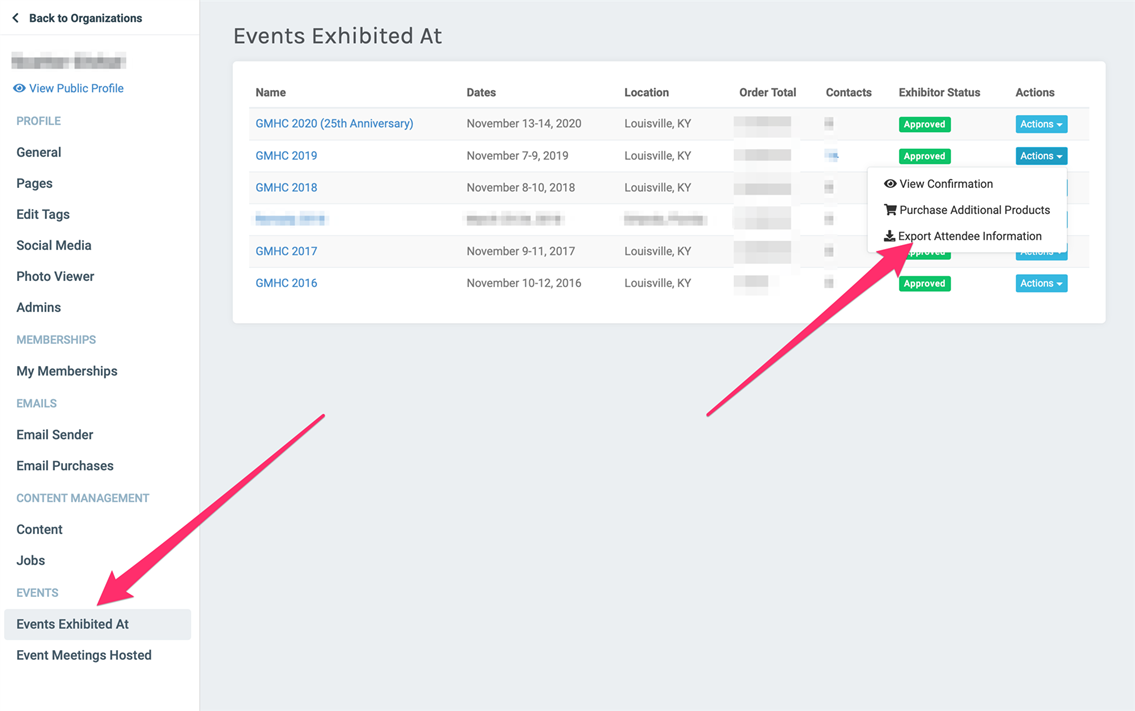Click the download icon for Export Attendee

click(889, 237)
